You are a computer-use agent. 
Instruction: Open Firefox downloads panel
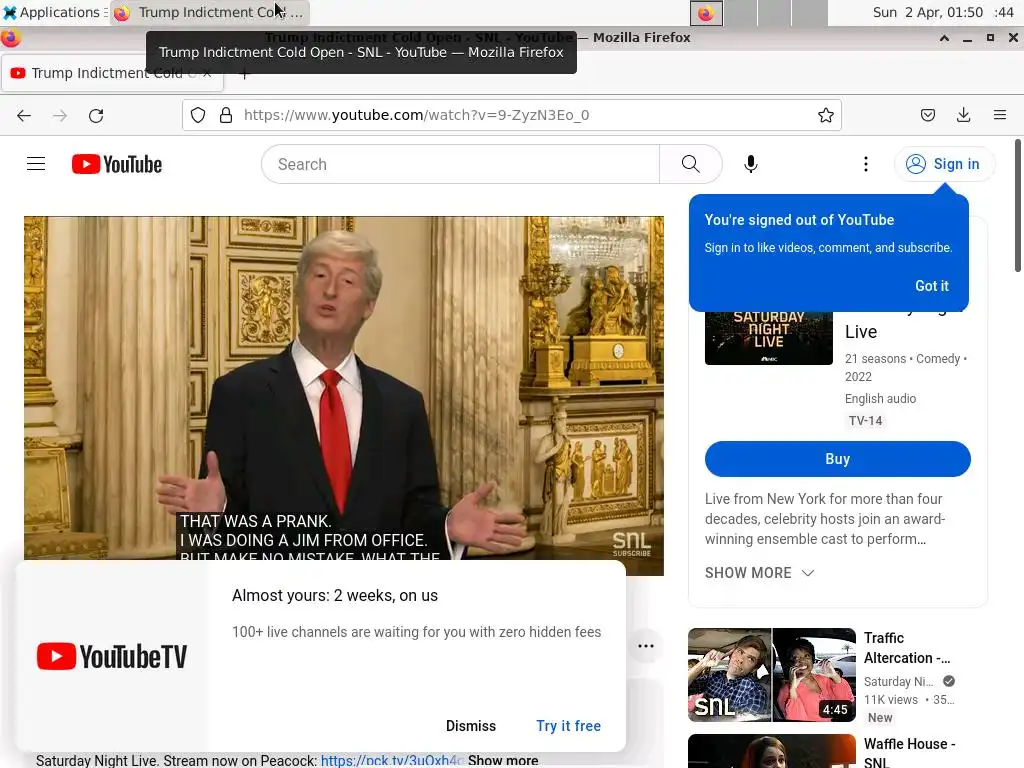[x=963, y=116]
